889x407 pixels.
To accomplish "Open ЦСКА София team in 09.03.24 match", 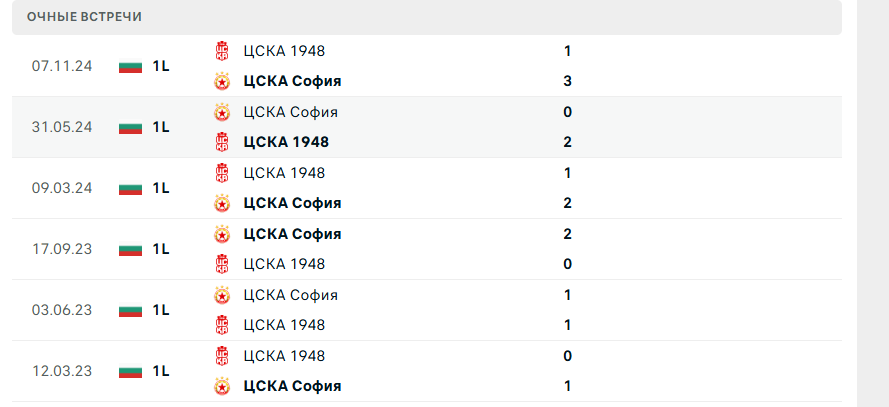I will click(x=292, y=203).
